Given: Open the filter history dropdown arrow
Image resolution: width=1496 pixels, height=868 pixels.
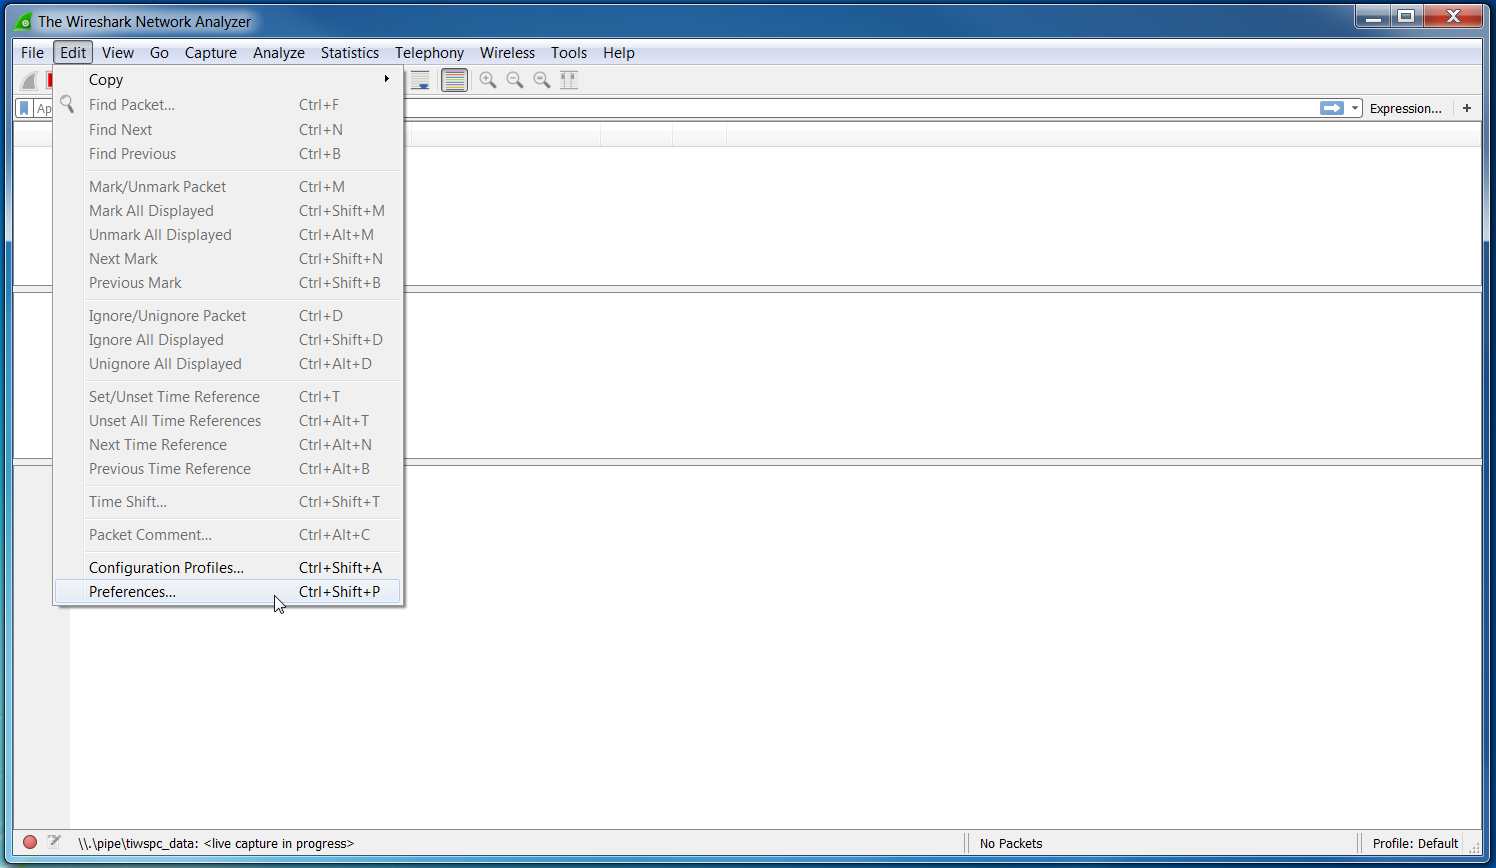Looking at the screenshot, I should 1355,108.
